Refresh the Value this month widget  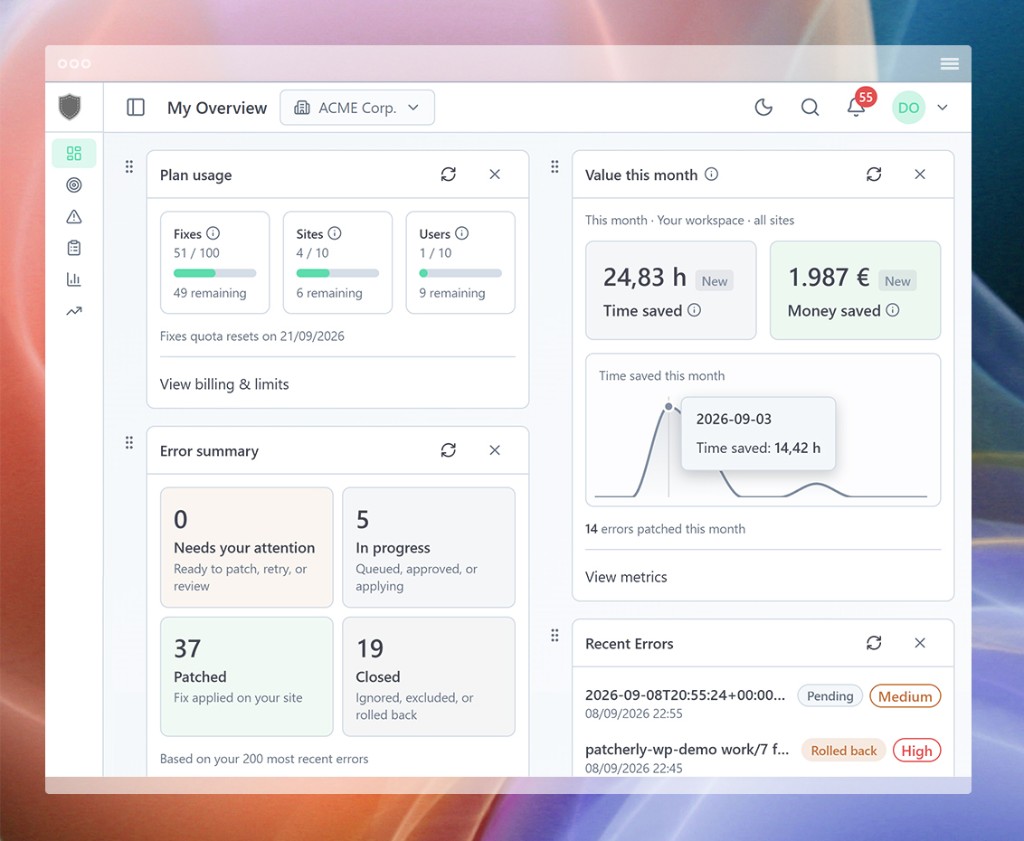(x=874, y=174)
